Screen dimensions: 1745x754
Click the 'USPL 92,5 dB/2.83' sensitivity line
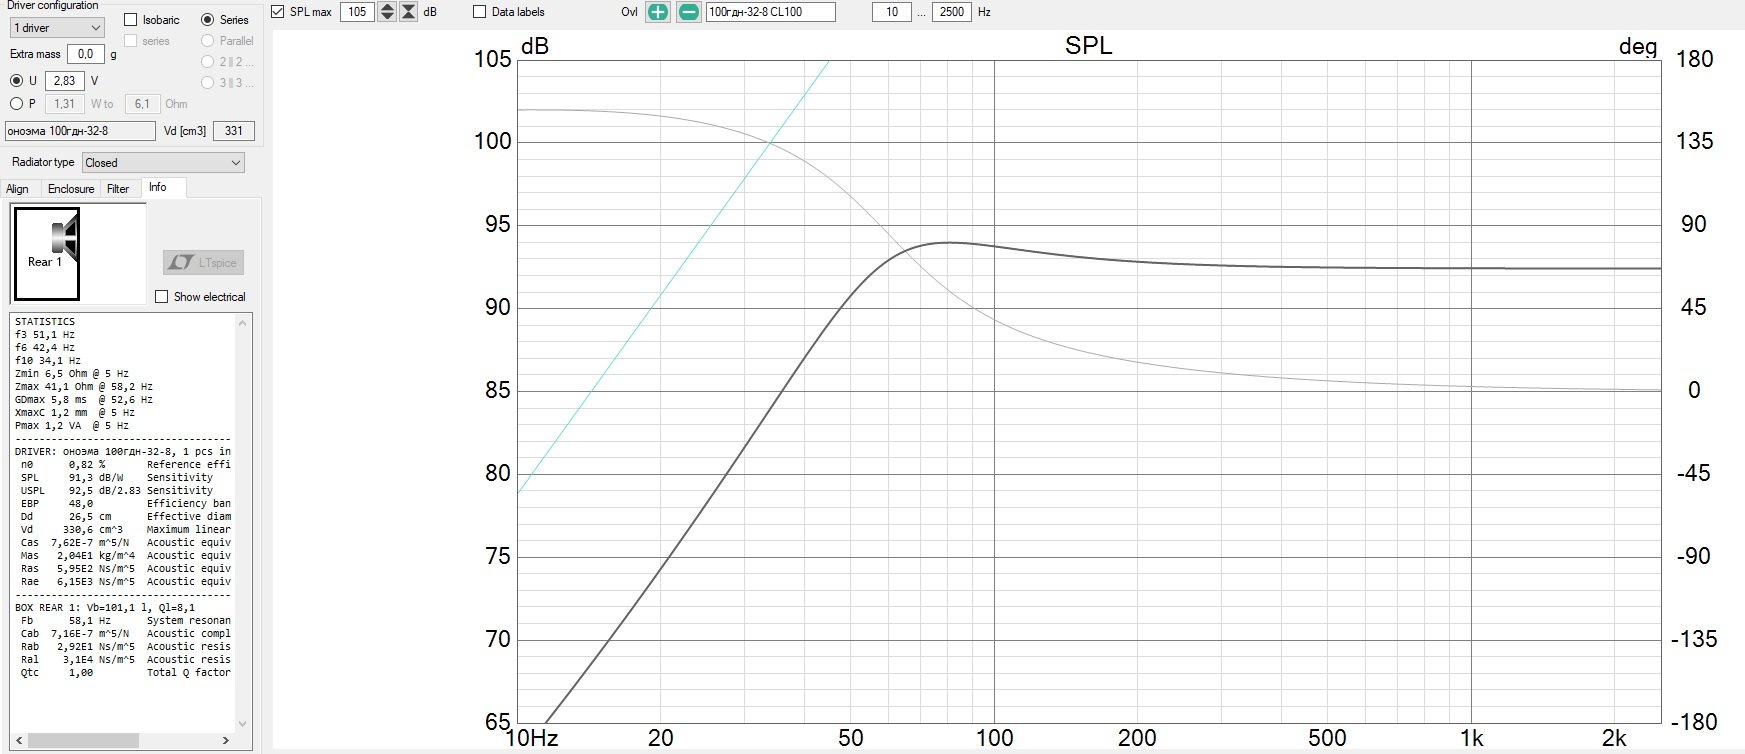pyautogui.click(x=117, y=491)
